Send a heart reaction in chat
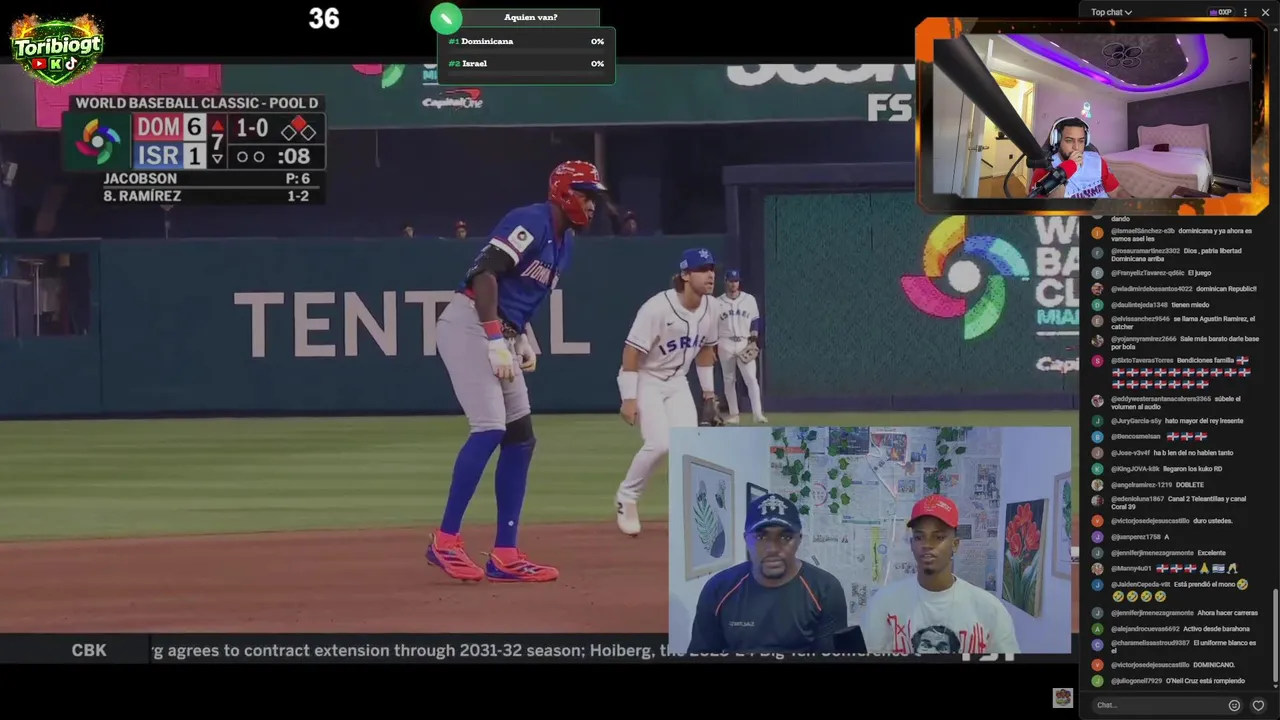 [x=1258, y=705]
